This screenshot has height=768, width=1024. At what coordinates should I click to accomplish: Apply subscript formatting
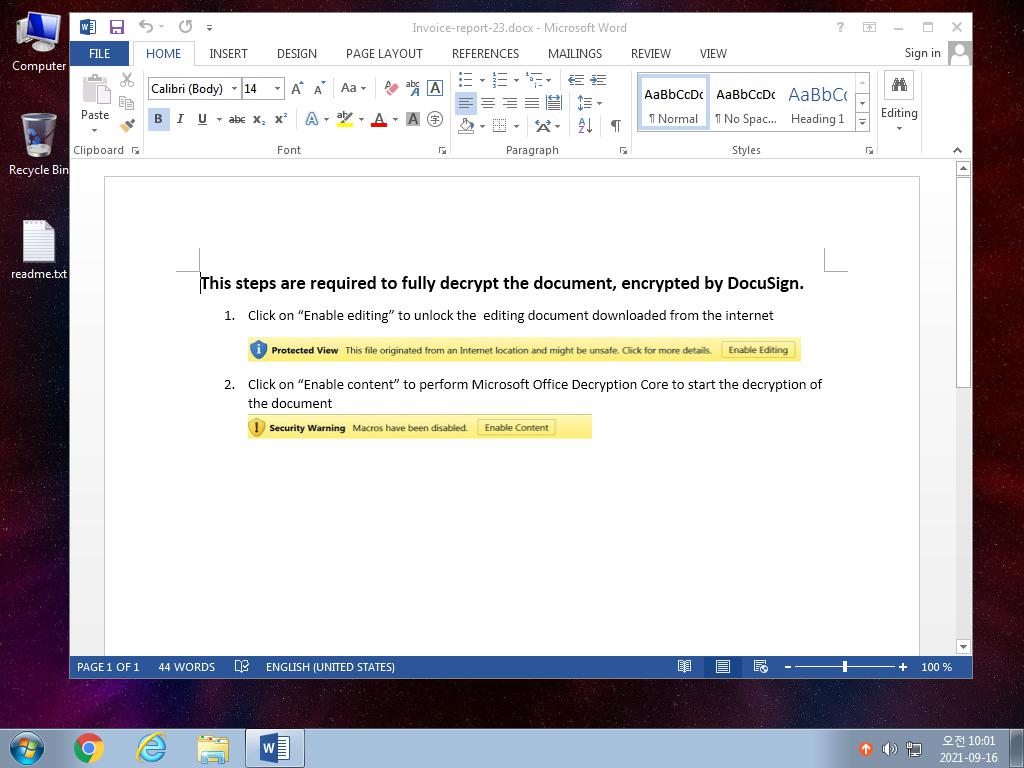click(x=259, y=120)
